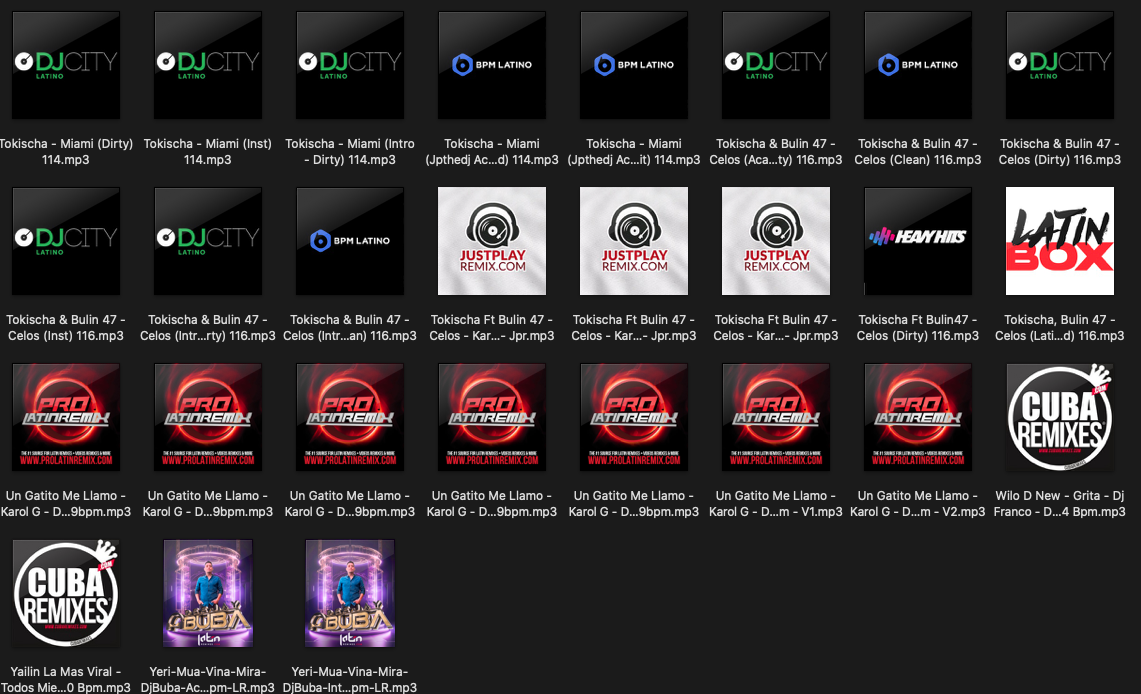Click Celos (Intr...rty) 116 DJ City thumbnail
This screenshot has width=1141, height=694.
coord(208,241)
